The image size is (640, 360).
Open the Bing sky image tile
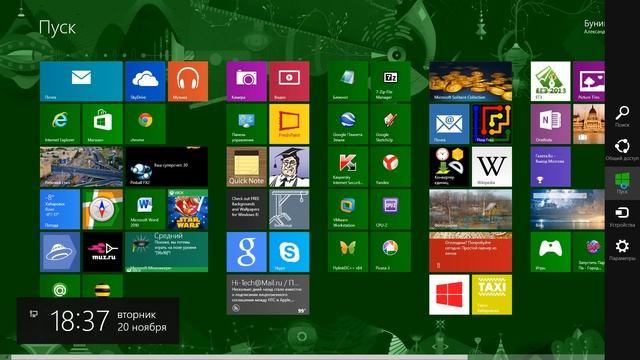568,209
